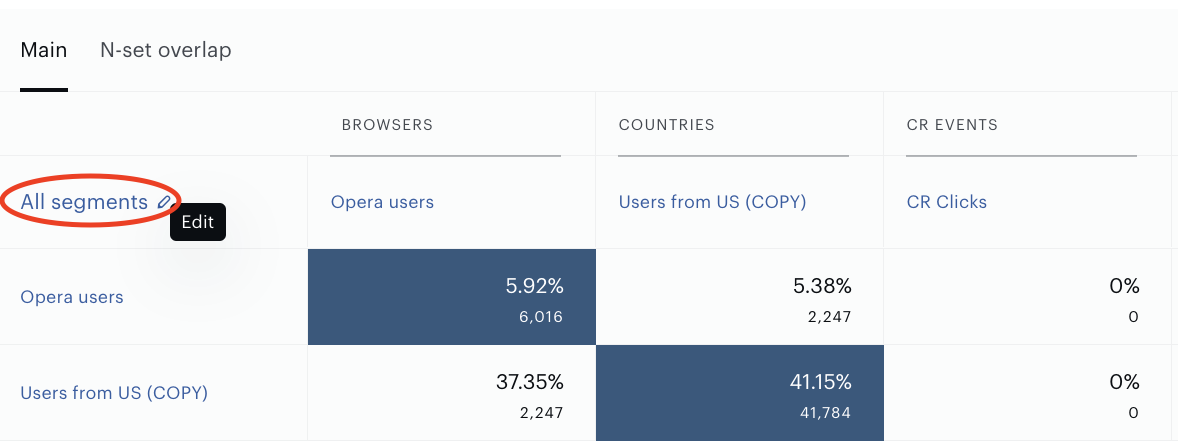This screenshot has width=1178, height=441.
Task: Select the dark 5.92% overlap cell
Action: click(452, 297)
